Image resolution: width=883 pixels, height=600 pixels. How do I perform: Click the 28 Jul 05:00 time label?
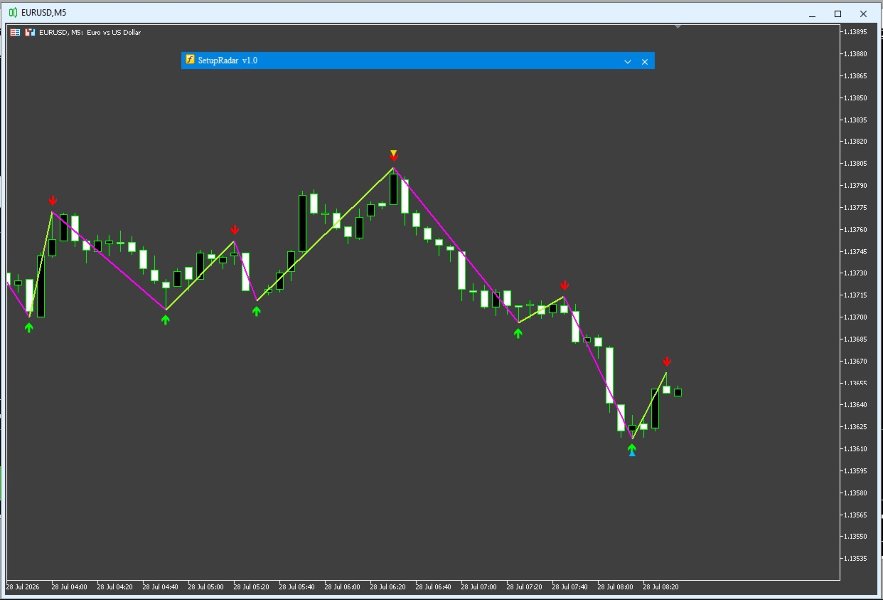coord(206,586)
